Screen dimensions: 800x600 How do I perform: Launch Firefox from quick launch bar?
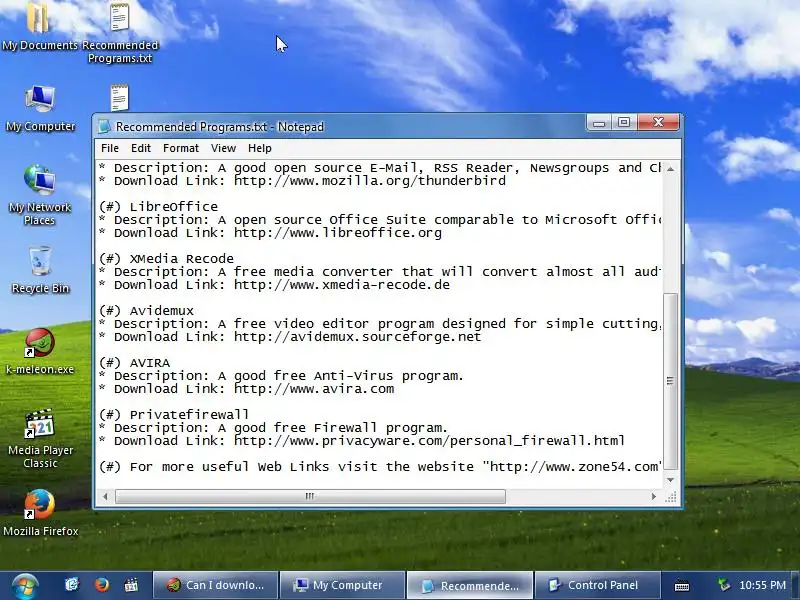(x=102, y=585)
